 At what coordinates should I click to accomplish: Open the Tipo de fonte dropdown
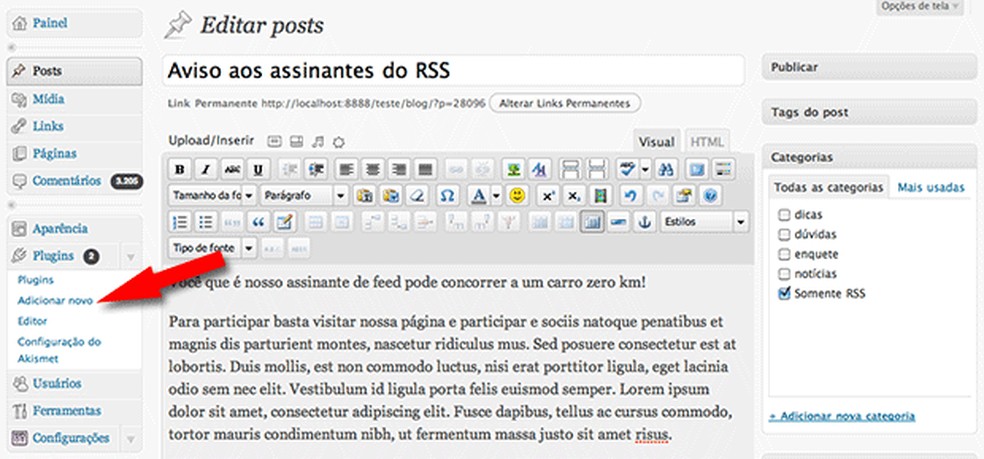point(213,248)
